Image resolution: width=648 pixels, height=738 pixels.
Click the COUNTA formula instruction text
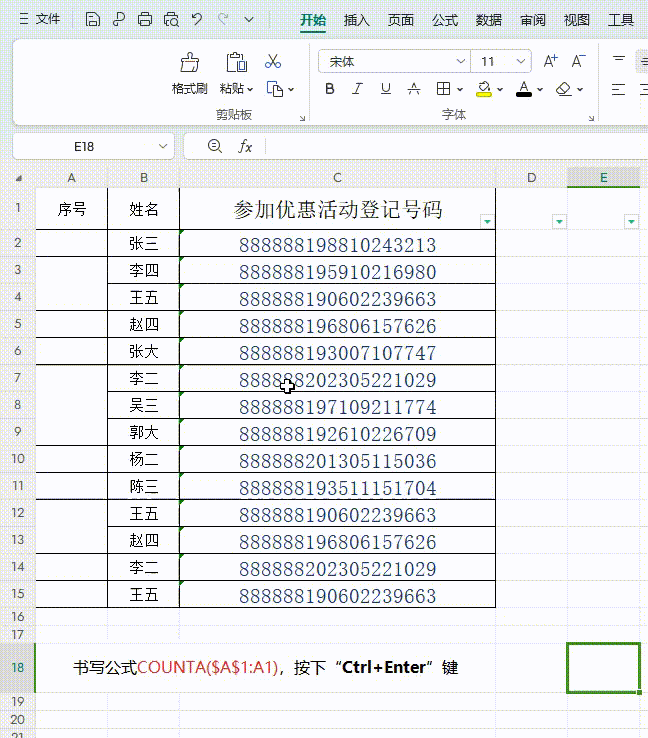pos(266,667)
